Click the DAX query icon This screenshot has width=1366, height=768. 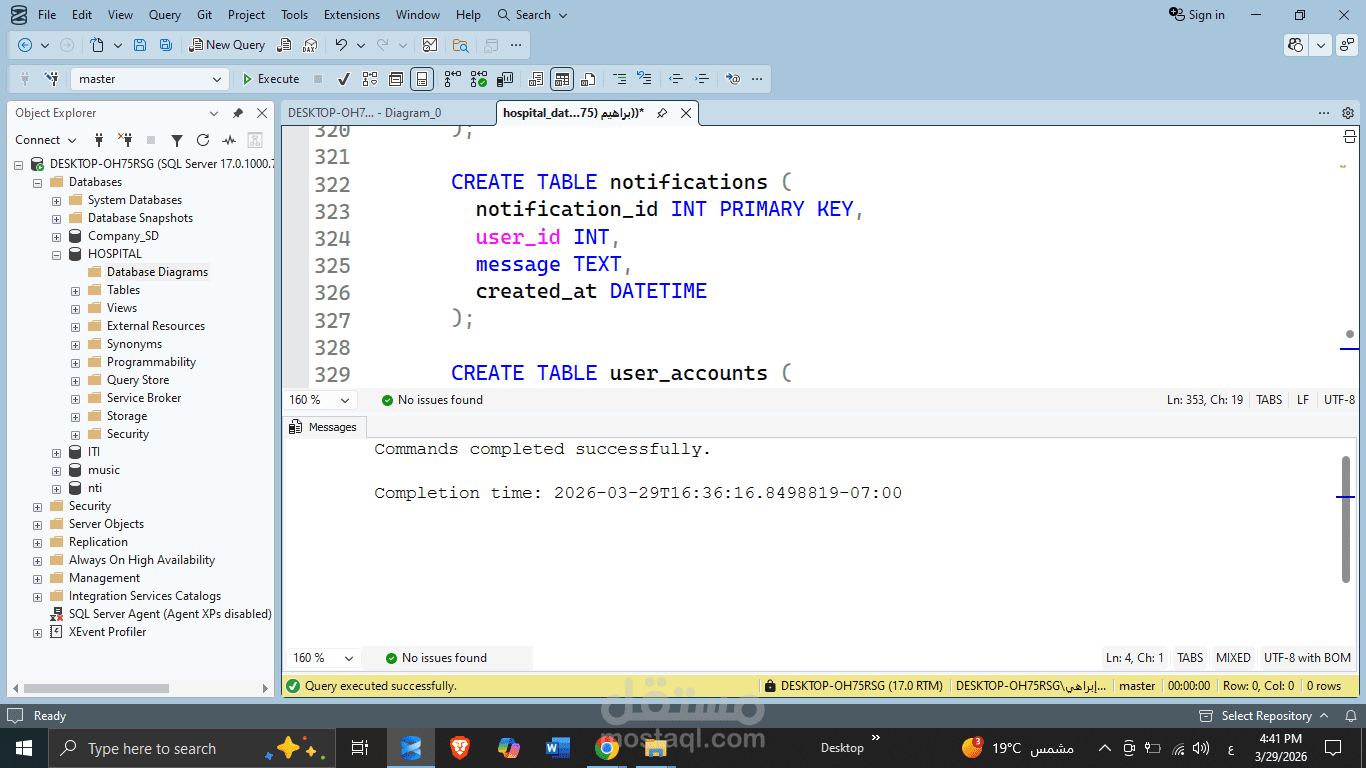click(x=310, y=45)
